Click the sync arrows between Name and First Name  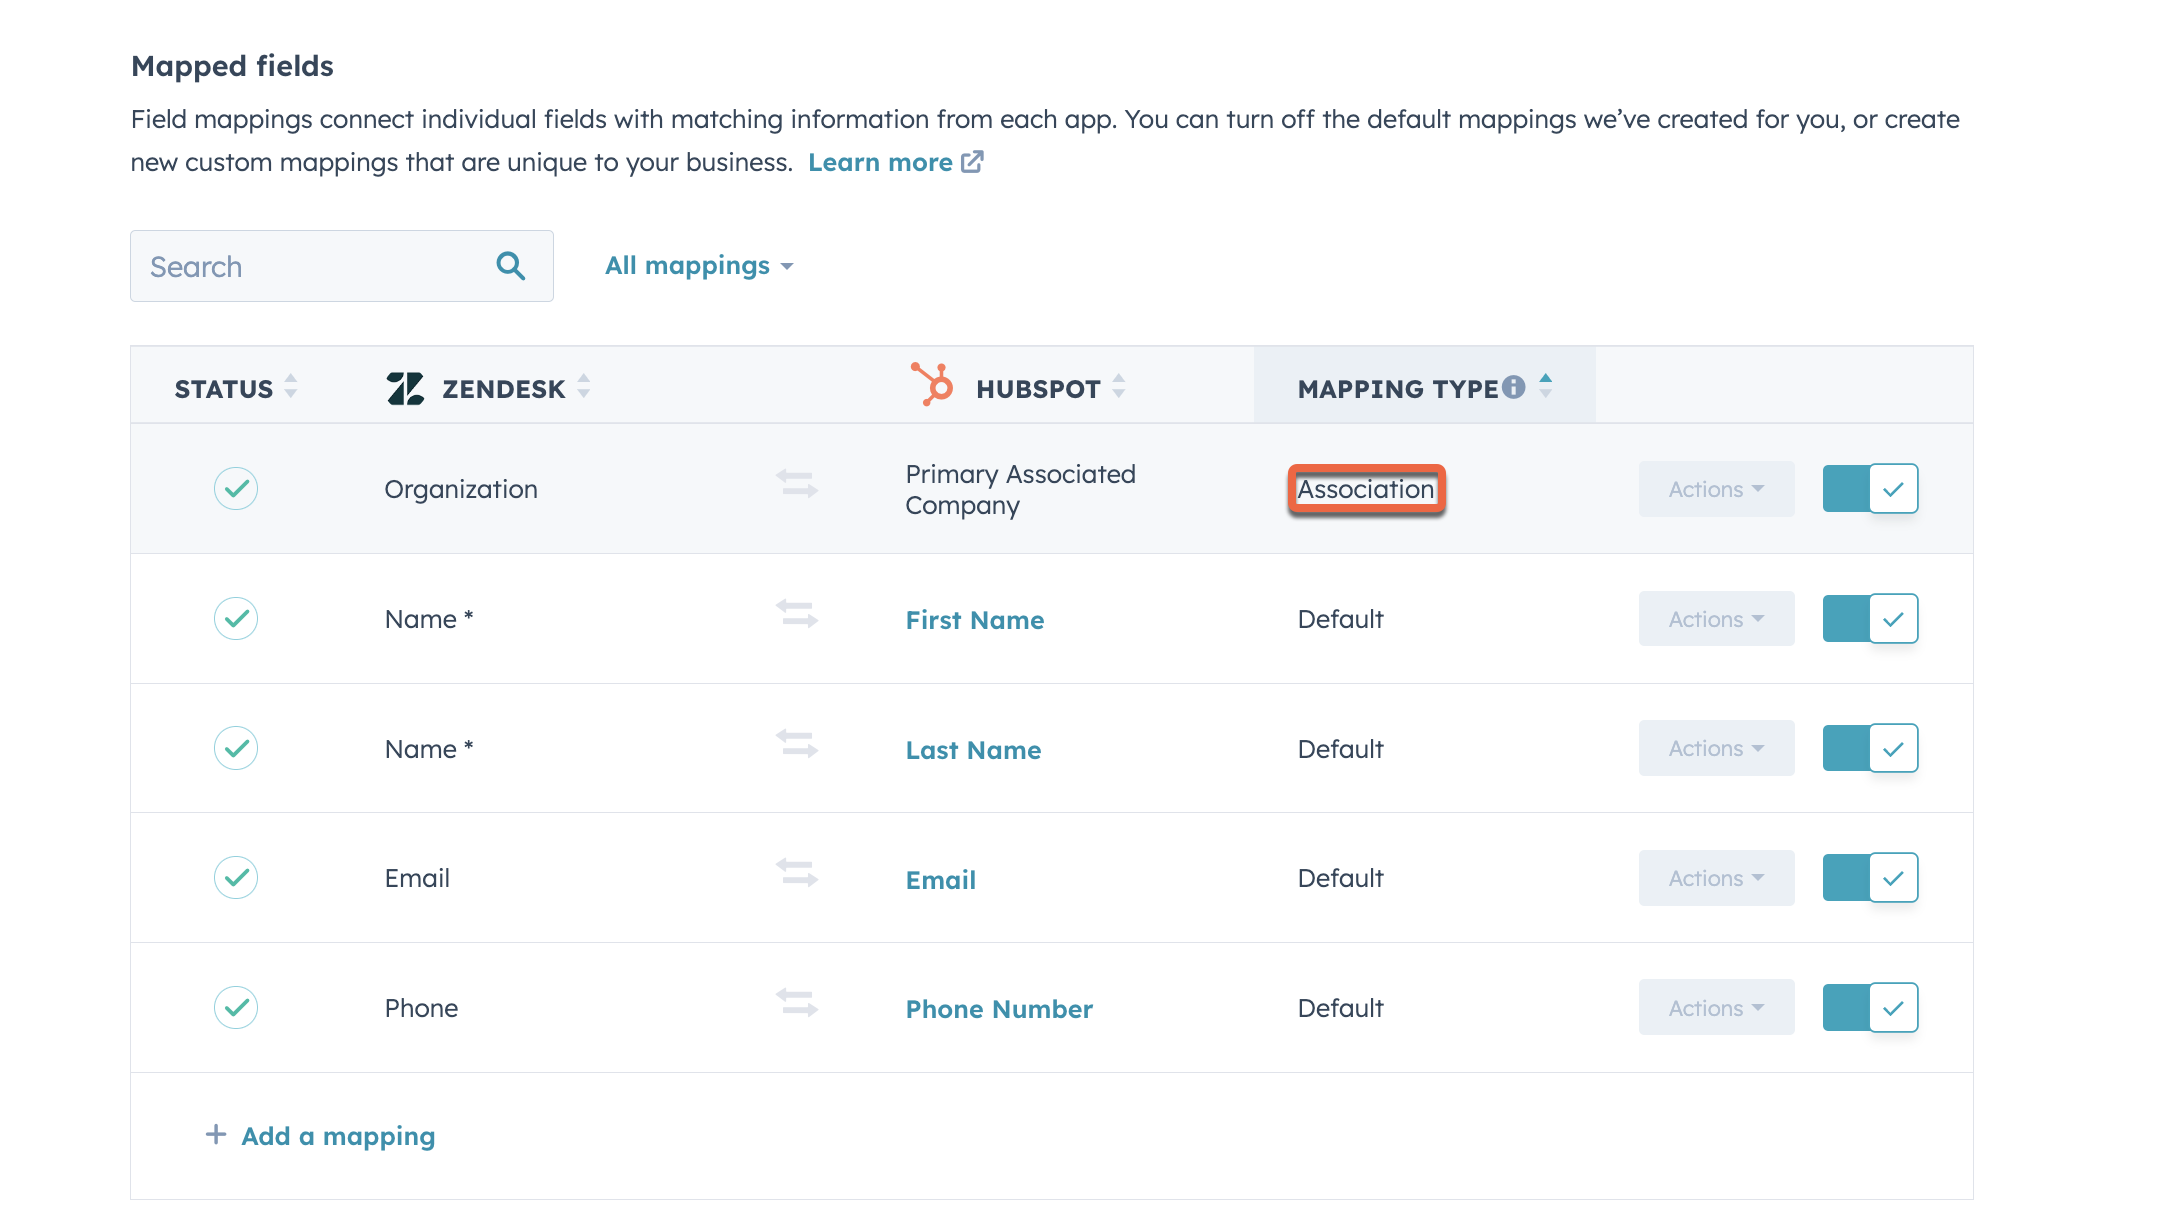[795, 618]
